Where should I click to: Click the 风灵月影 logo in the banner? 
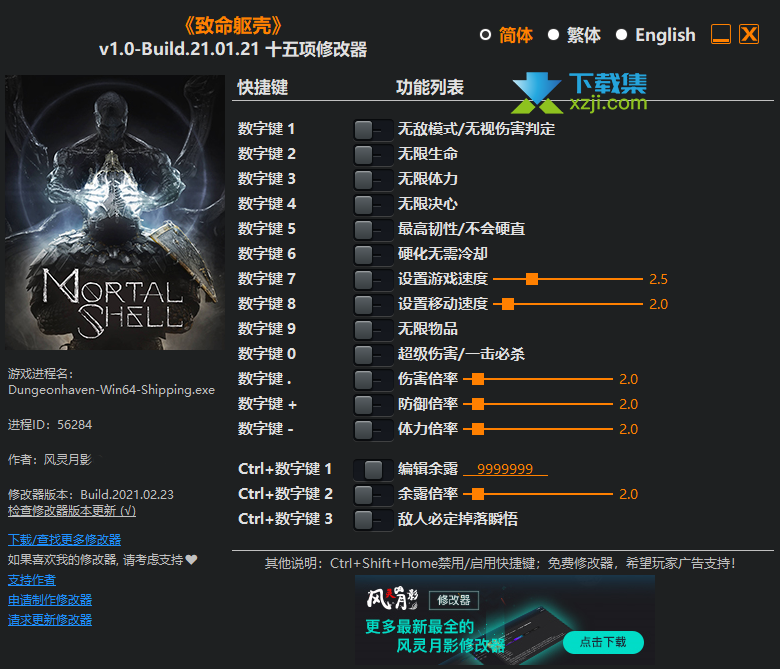(x=393, y=598)
